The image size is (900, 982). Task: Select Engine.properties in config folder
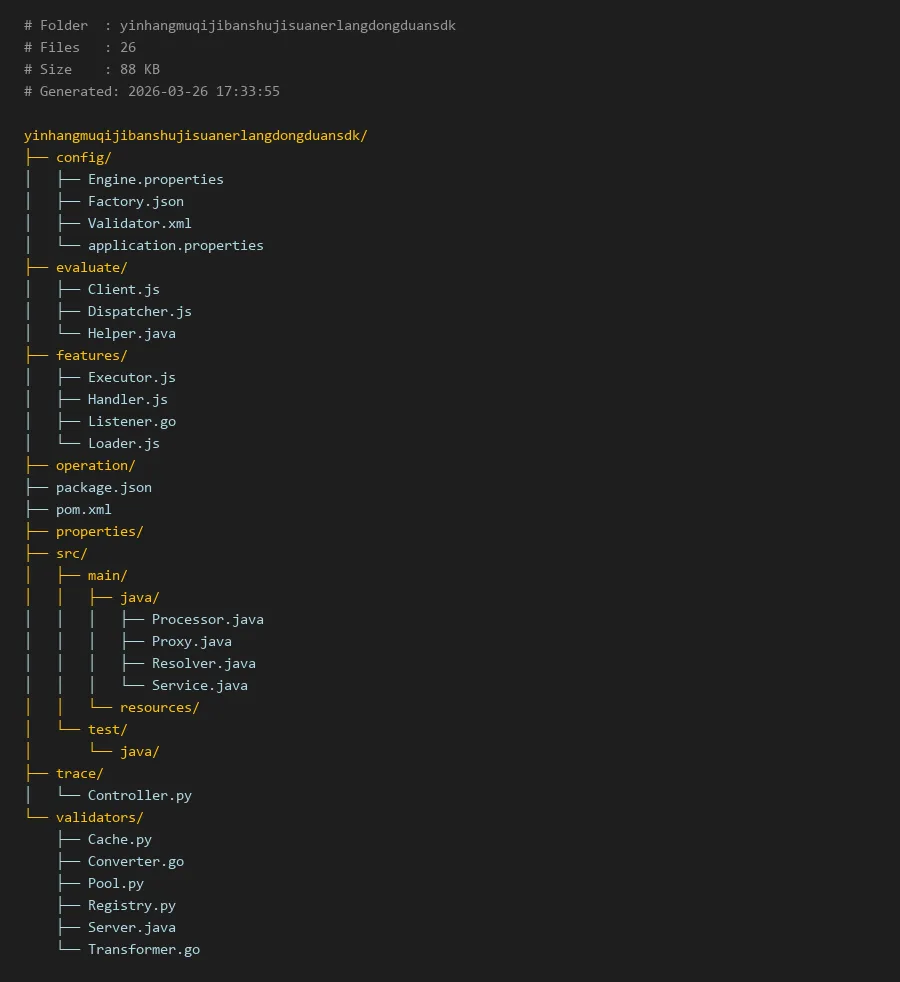(155, 179)
